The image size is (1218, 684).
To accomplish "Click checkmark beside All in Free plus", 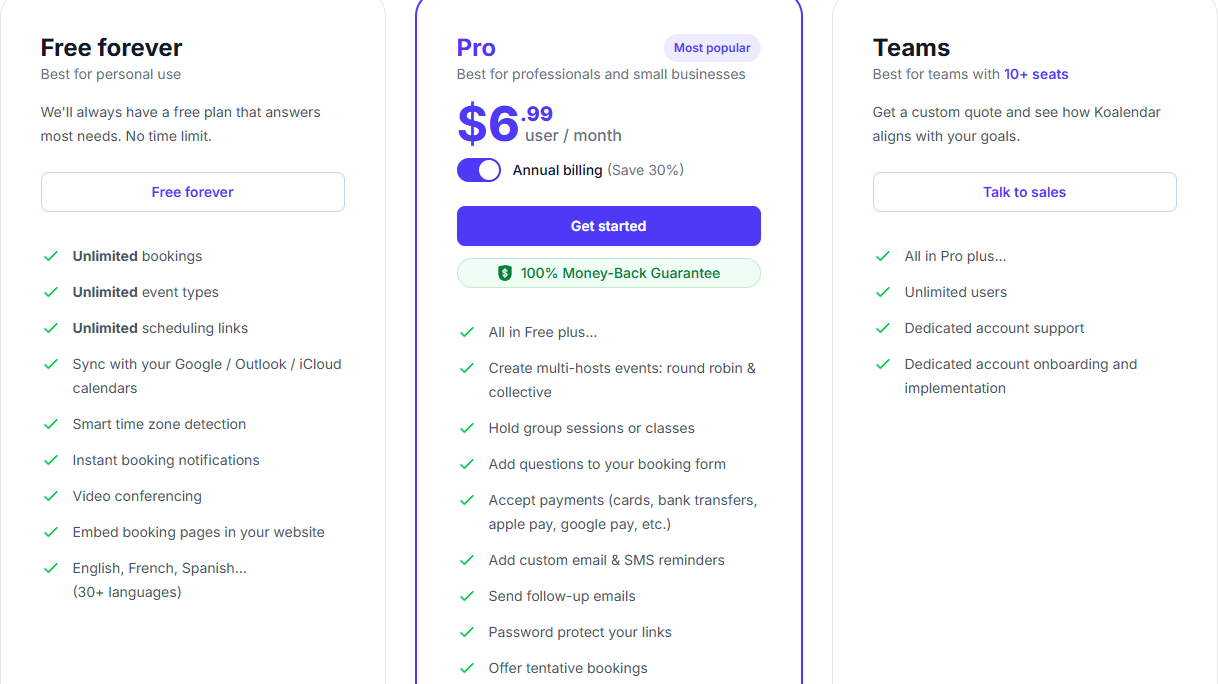I will click(467, 332).
